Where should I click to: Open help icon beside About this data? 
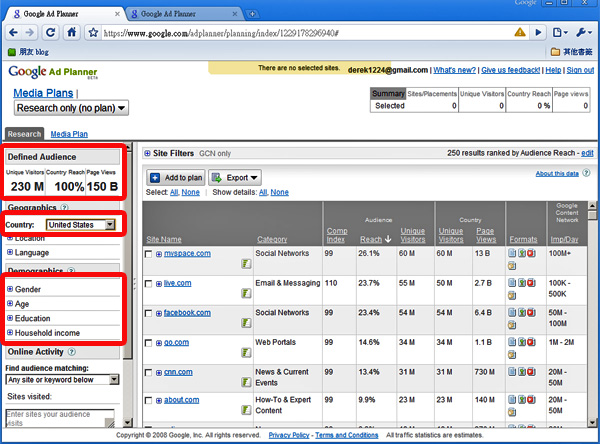(x=586, y=173)
